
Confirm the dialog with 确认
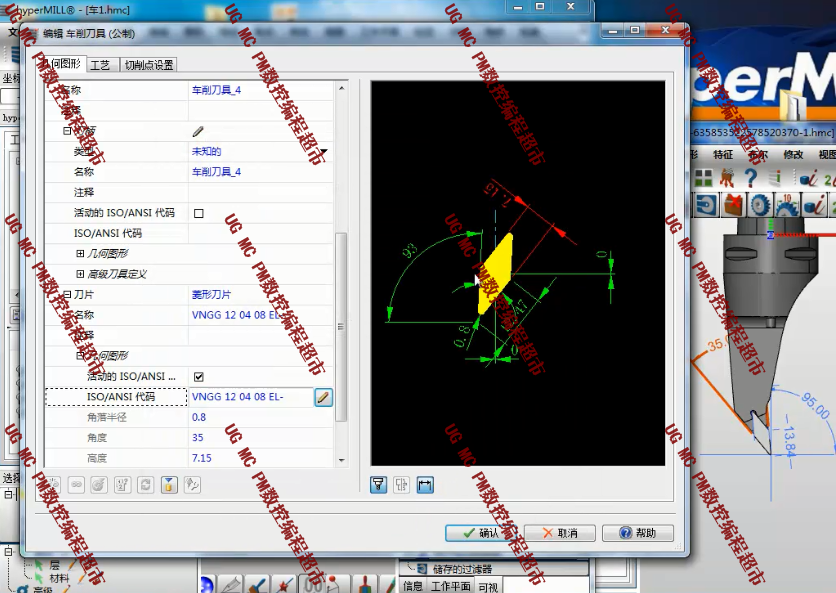pos(482,533)
